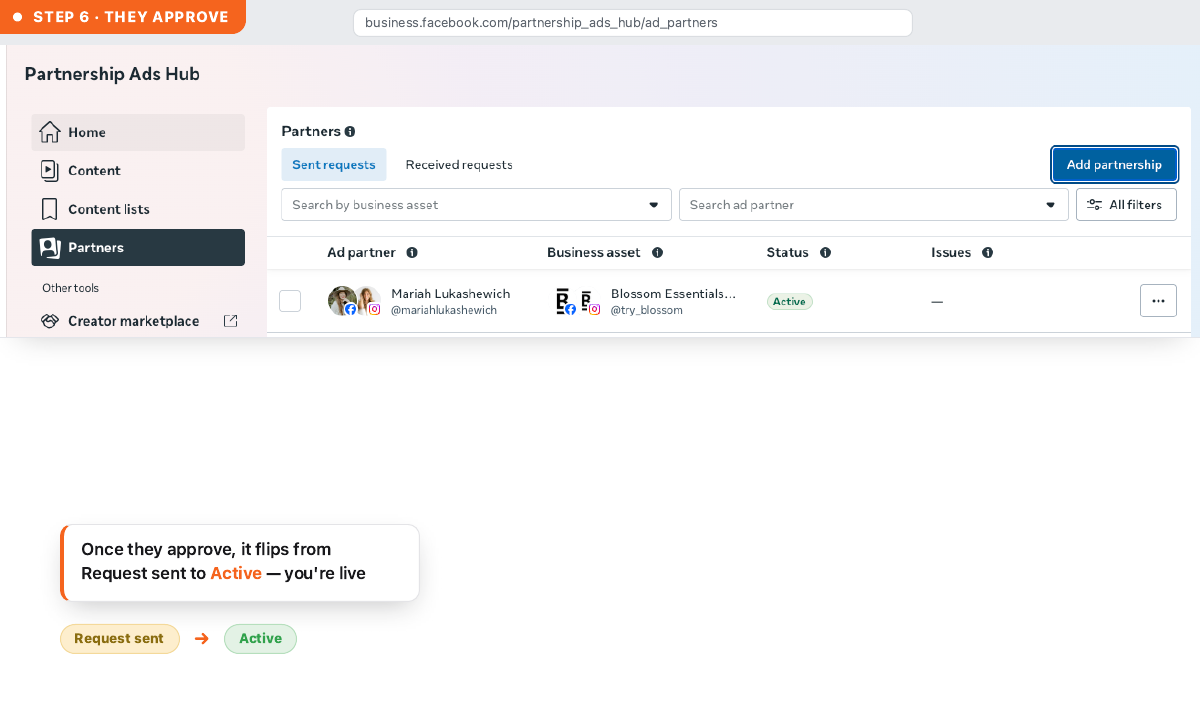Image resolution: width=1200 pixels, height=720 pixels.
Task: Open Creator marketplace link
Action: 138,321
